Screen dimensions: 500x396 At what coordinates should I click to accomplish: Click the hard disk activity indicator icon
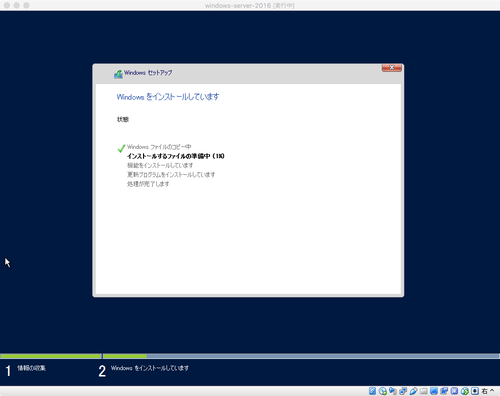372,391
